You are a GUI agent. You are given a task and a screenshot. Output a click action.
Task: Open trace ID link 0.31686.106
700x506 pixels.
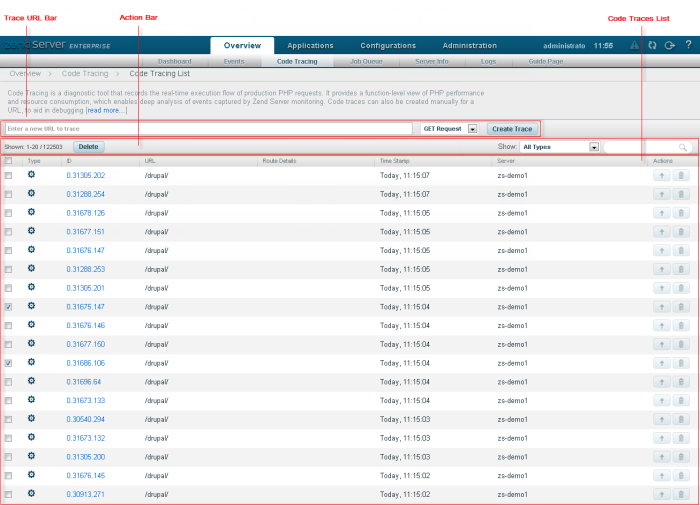(85, 363)
